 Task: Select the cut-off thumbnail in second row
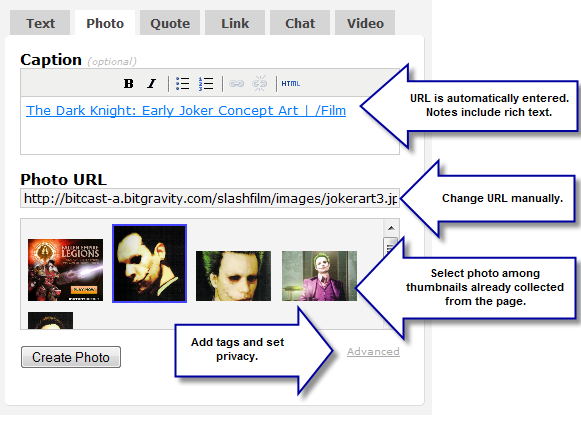[x=50, y=320]
